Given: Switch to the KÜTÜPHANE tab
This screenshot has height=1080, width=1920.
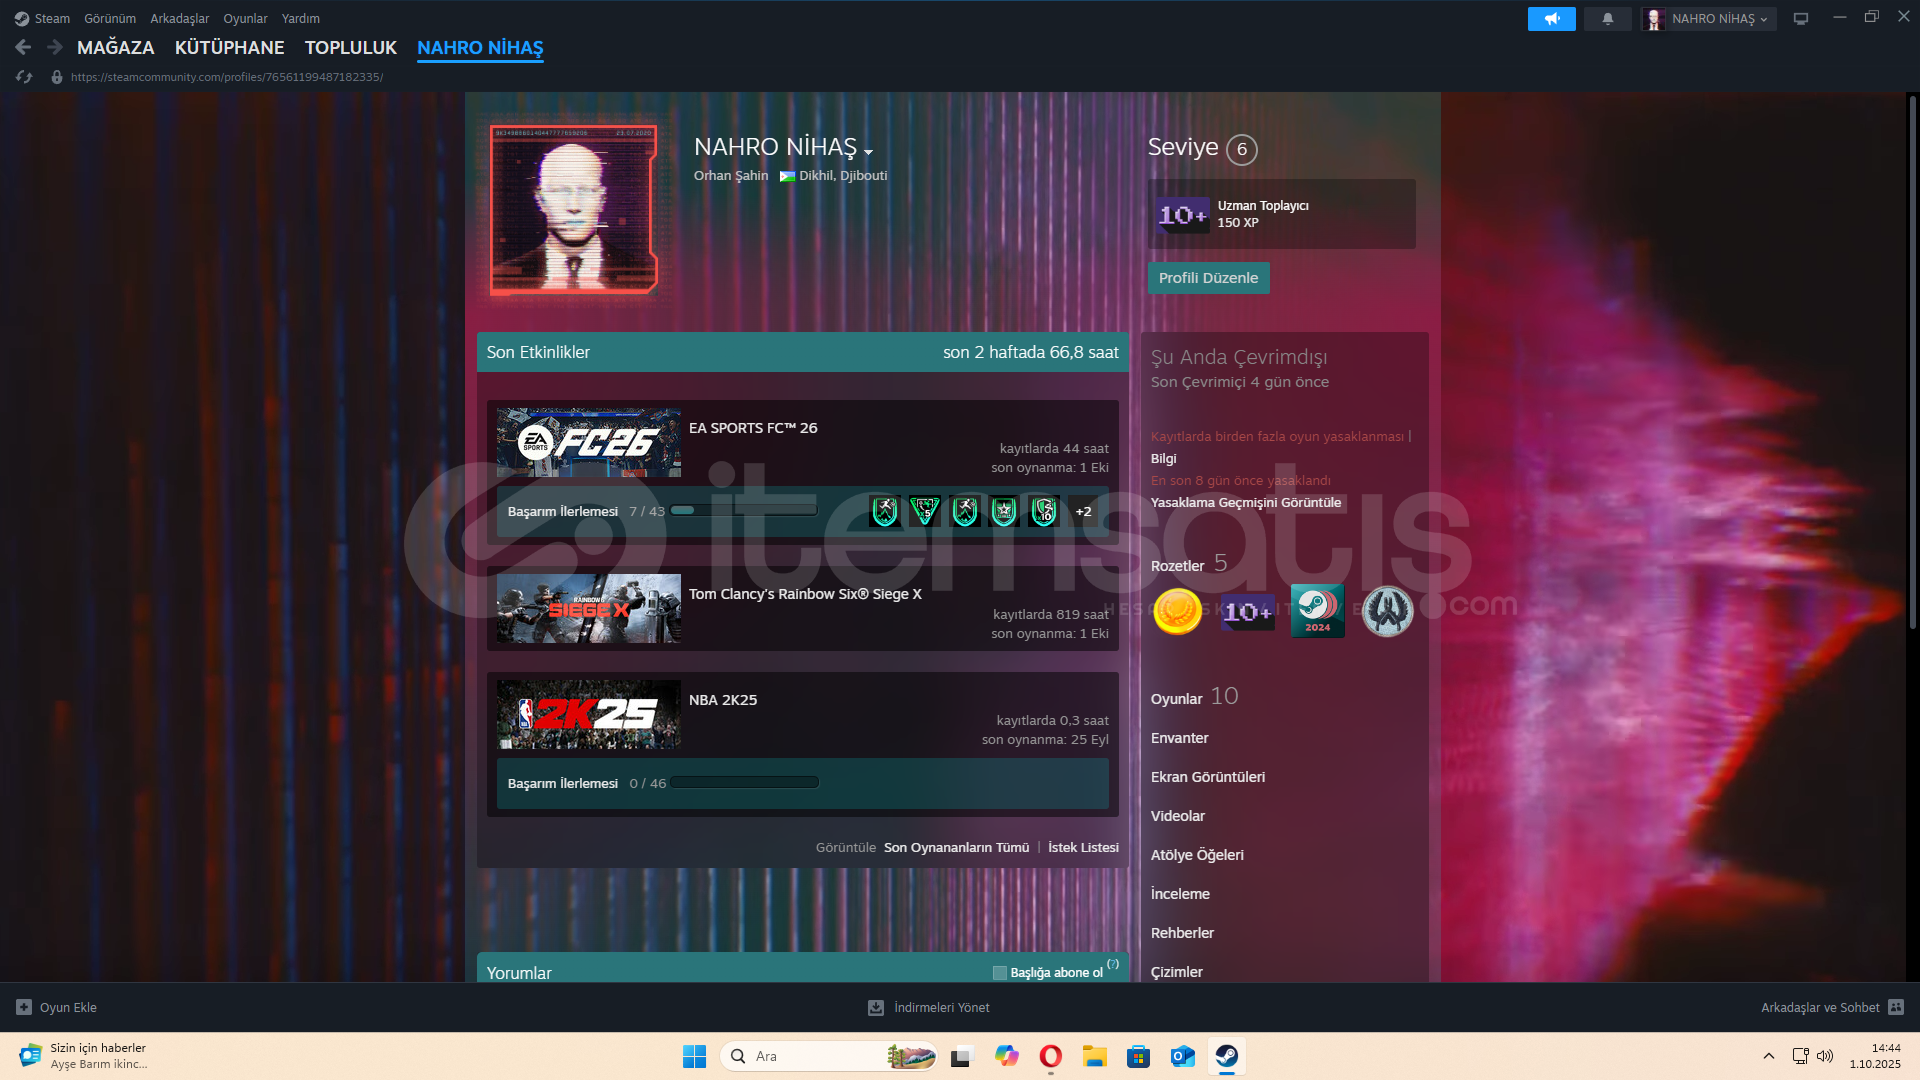Looking at the screenshot, I should (229, 47).
